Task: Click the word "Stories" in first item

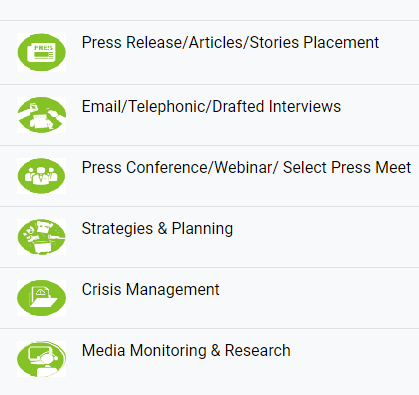Action: tap(274, 43)
